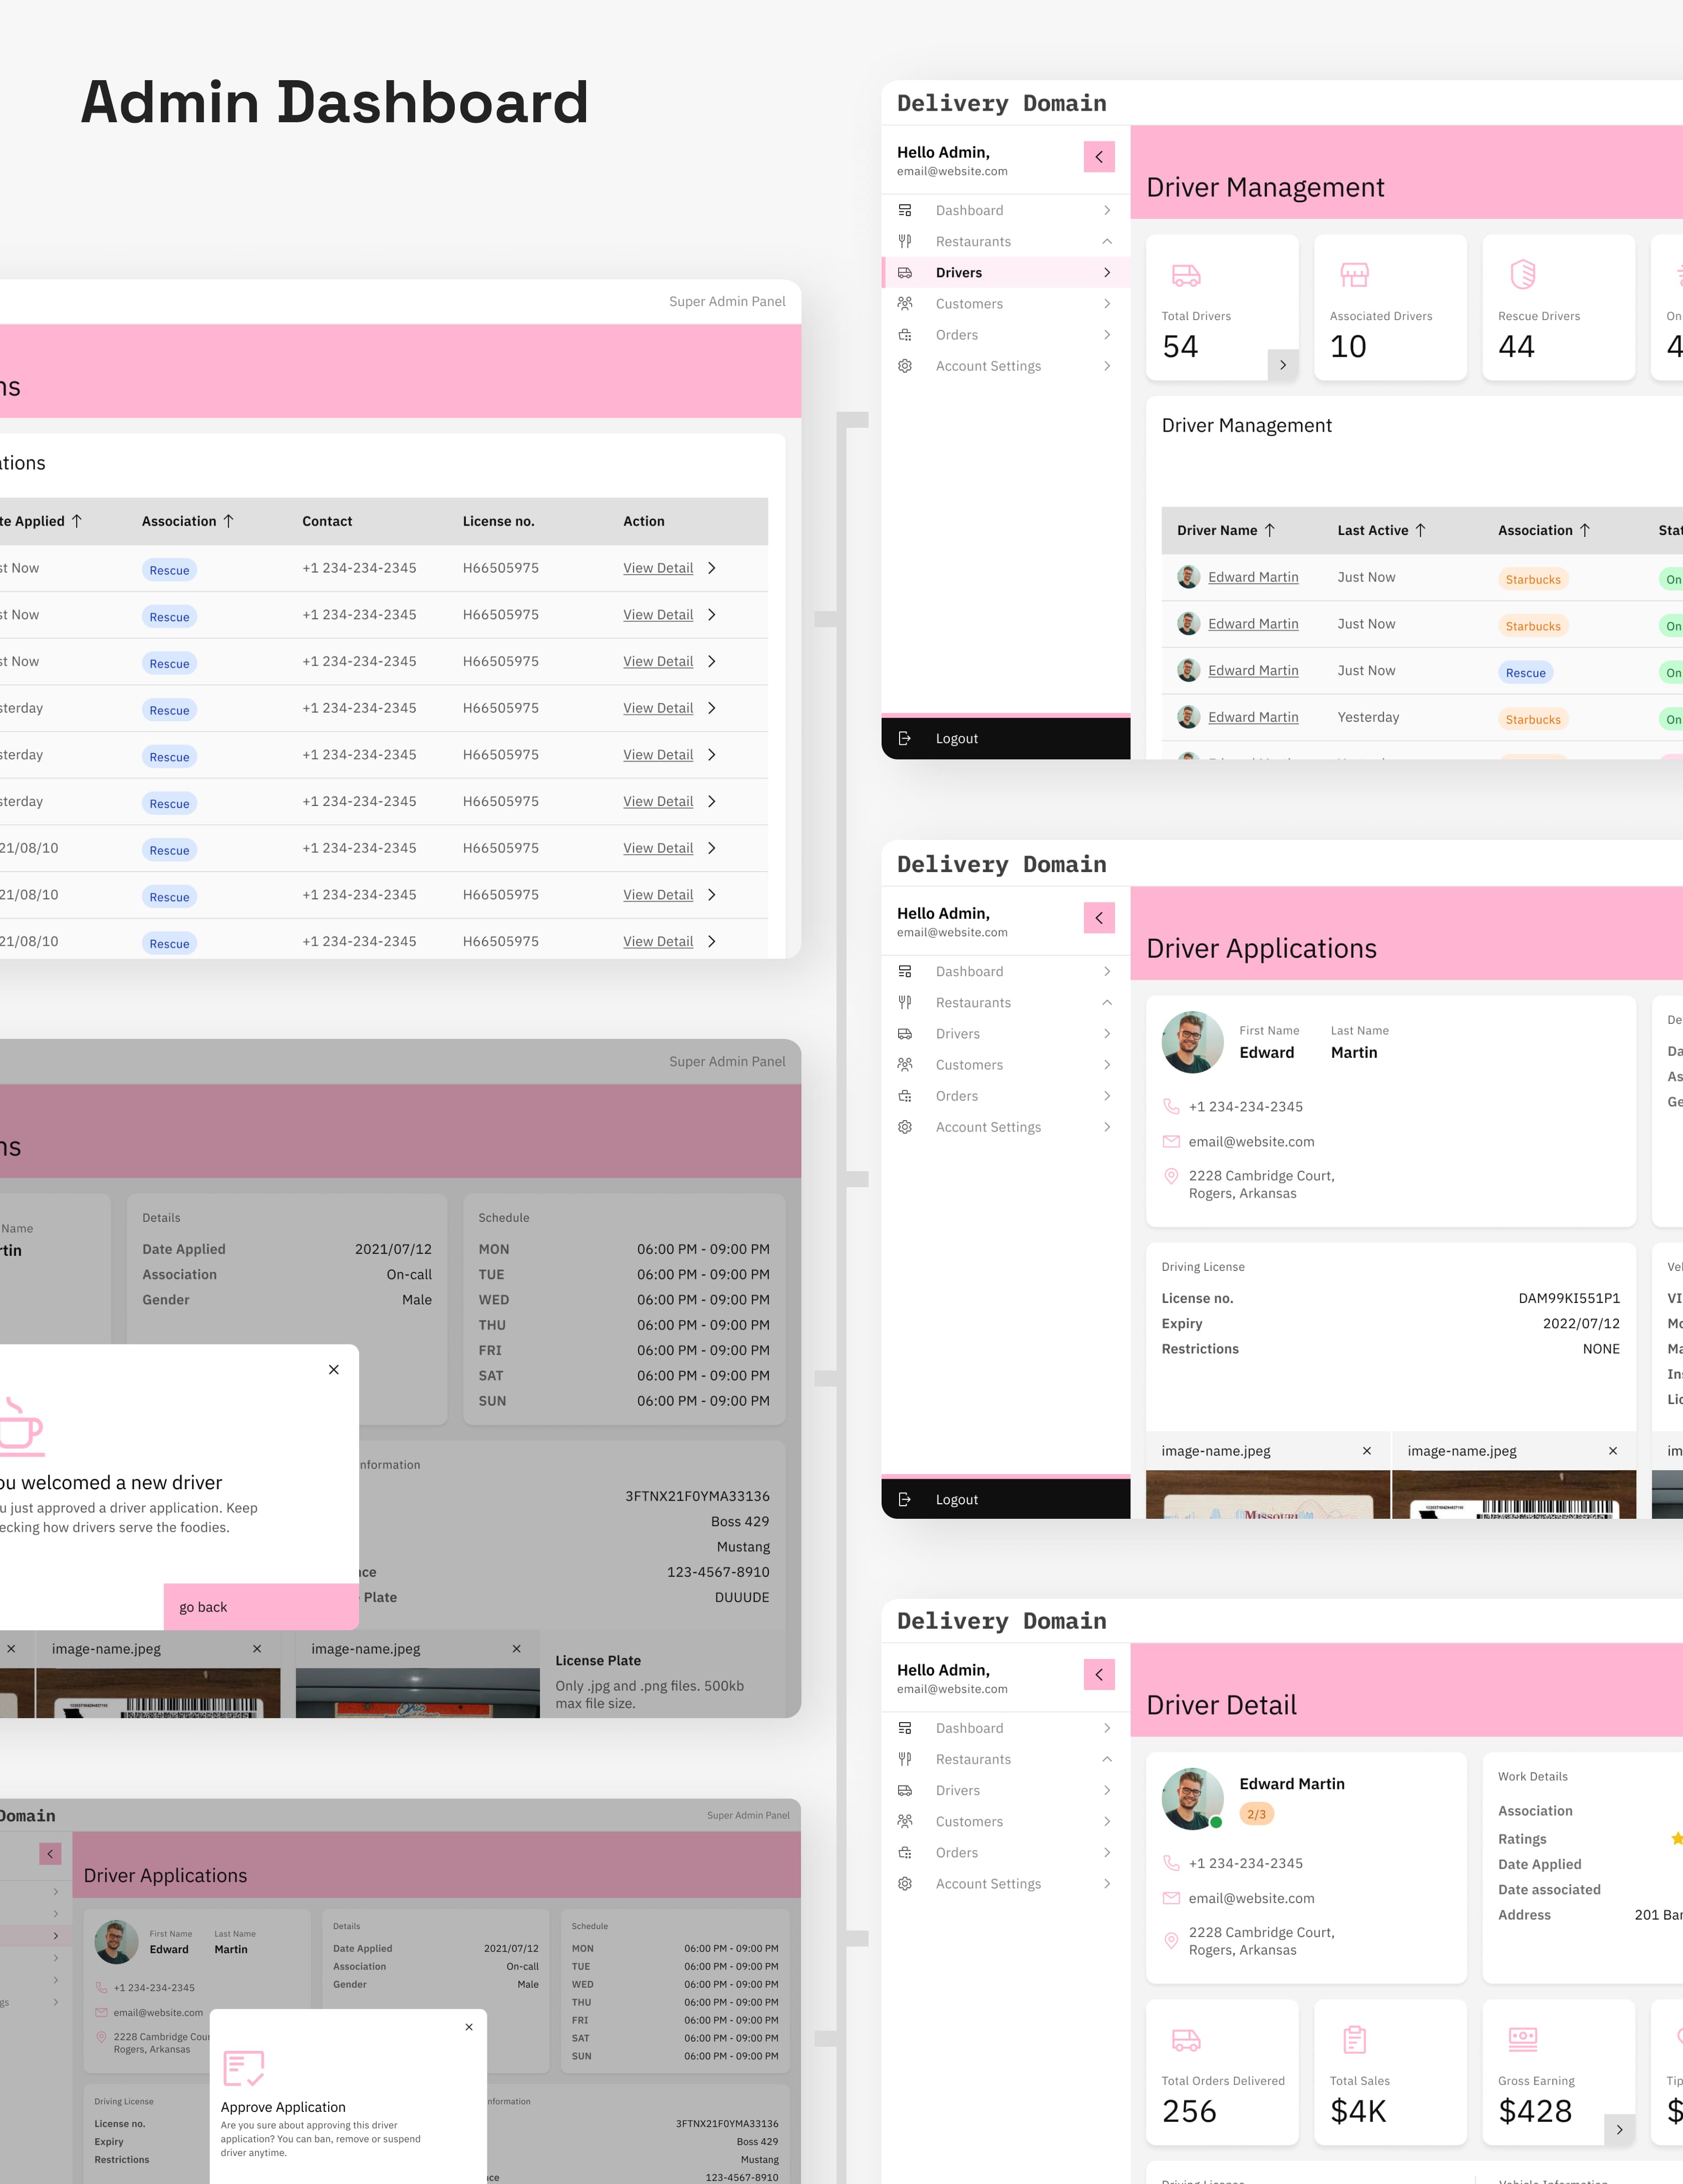Click the arrow button on Gross Earning card

(1619, 2129)
